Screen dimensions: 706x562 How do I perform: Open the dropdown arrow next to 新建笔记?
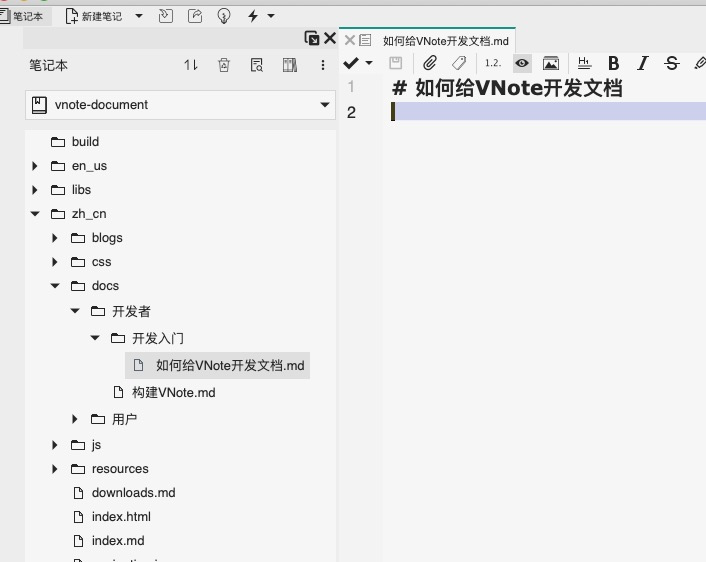pos(139,16)
